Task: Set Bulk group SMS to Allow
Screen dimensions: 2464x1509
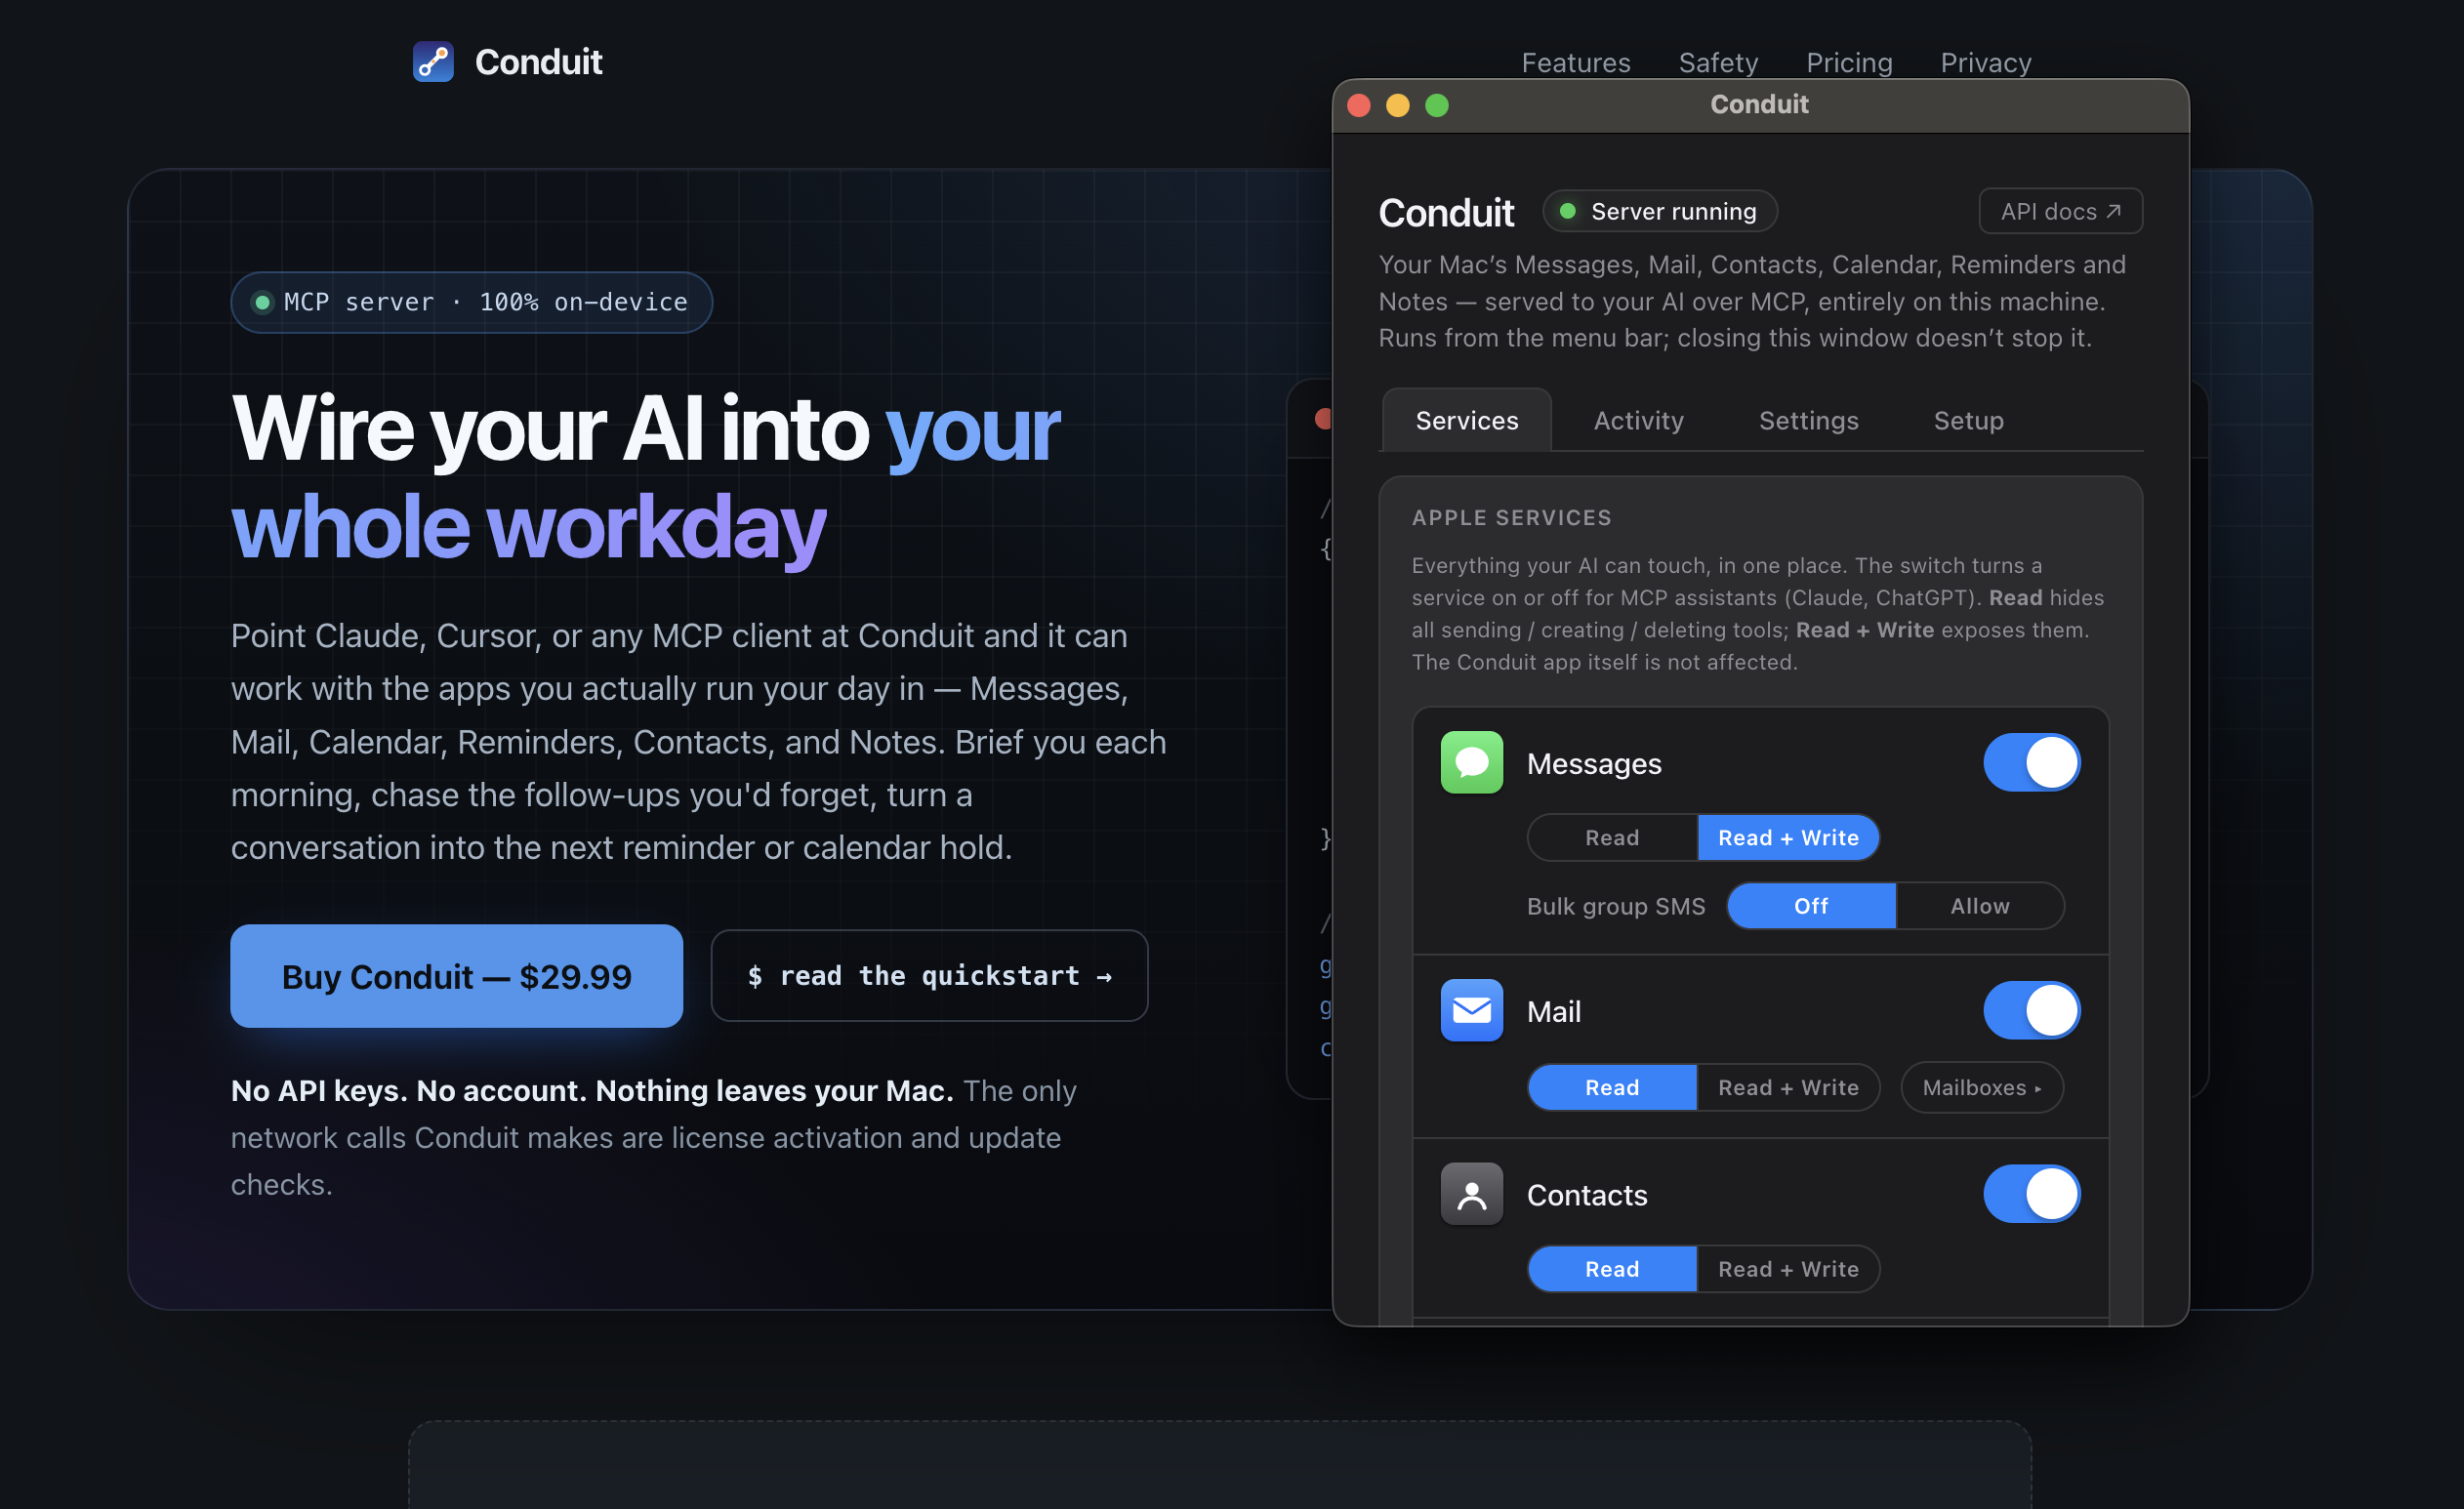Action: tap(1979, 906)
